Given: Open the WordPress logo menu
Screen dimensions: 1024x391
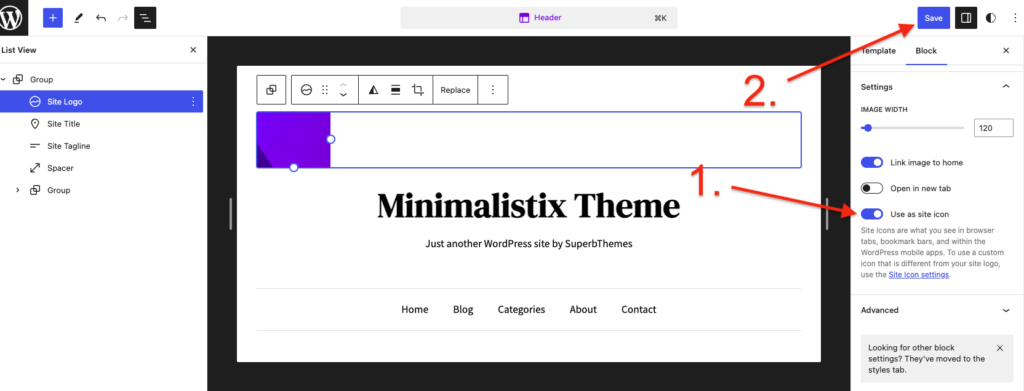Looking at the screenshot, I should 14,18.
